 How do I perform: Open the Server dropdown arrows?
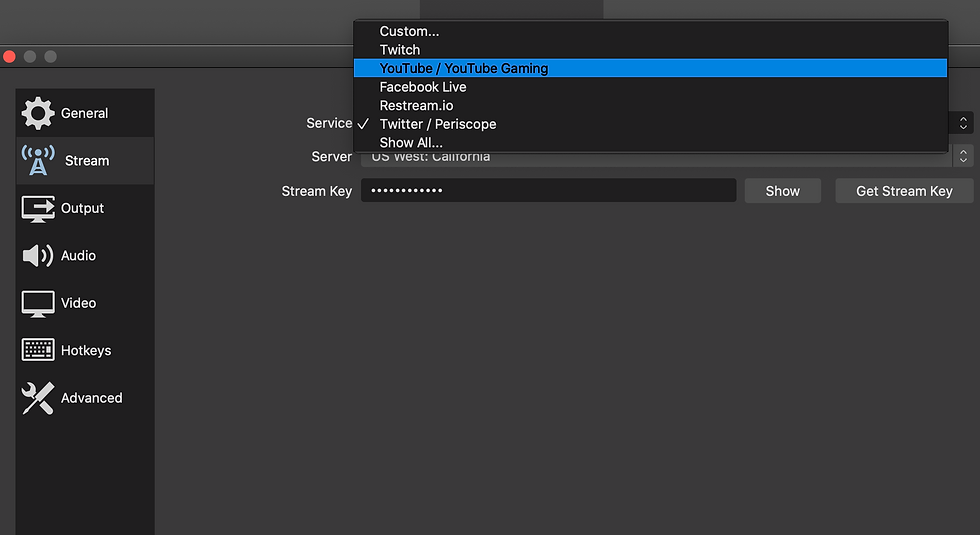pyautogui.click(x=963, y=156)
